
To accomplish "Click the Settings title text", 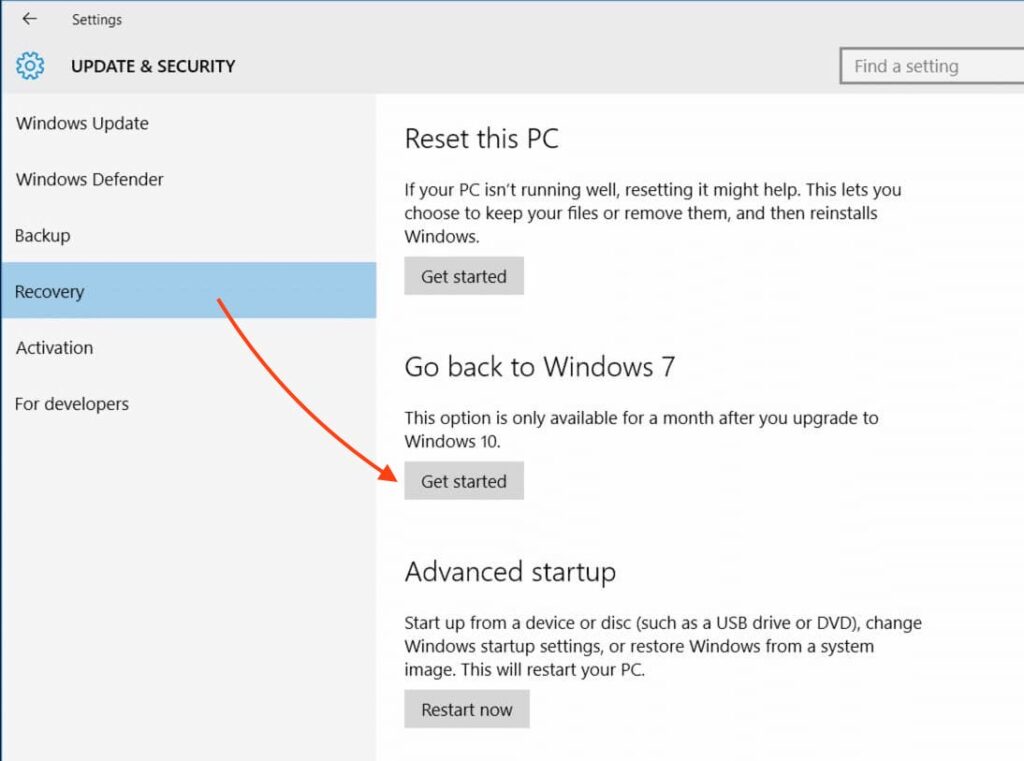I will tap(97, 20).
